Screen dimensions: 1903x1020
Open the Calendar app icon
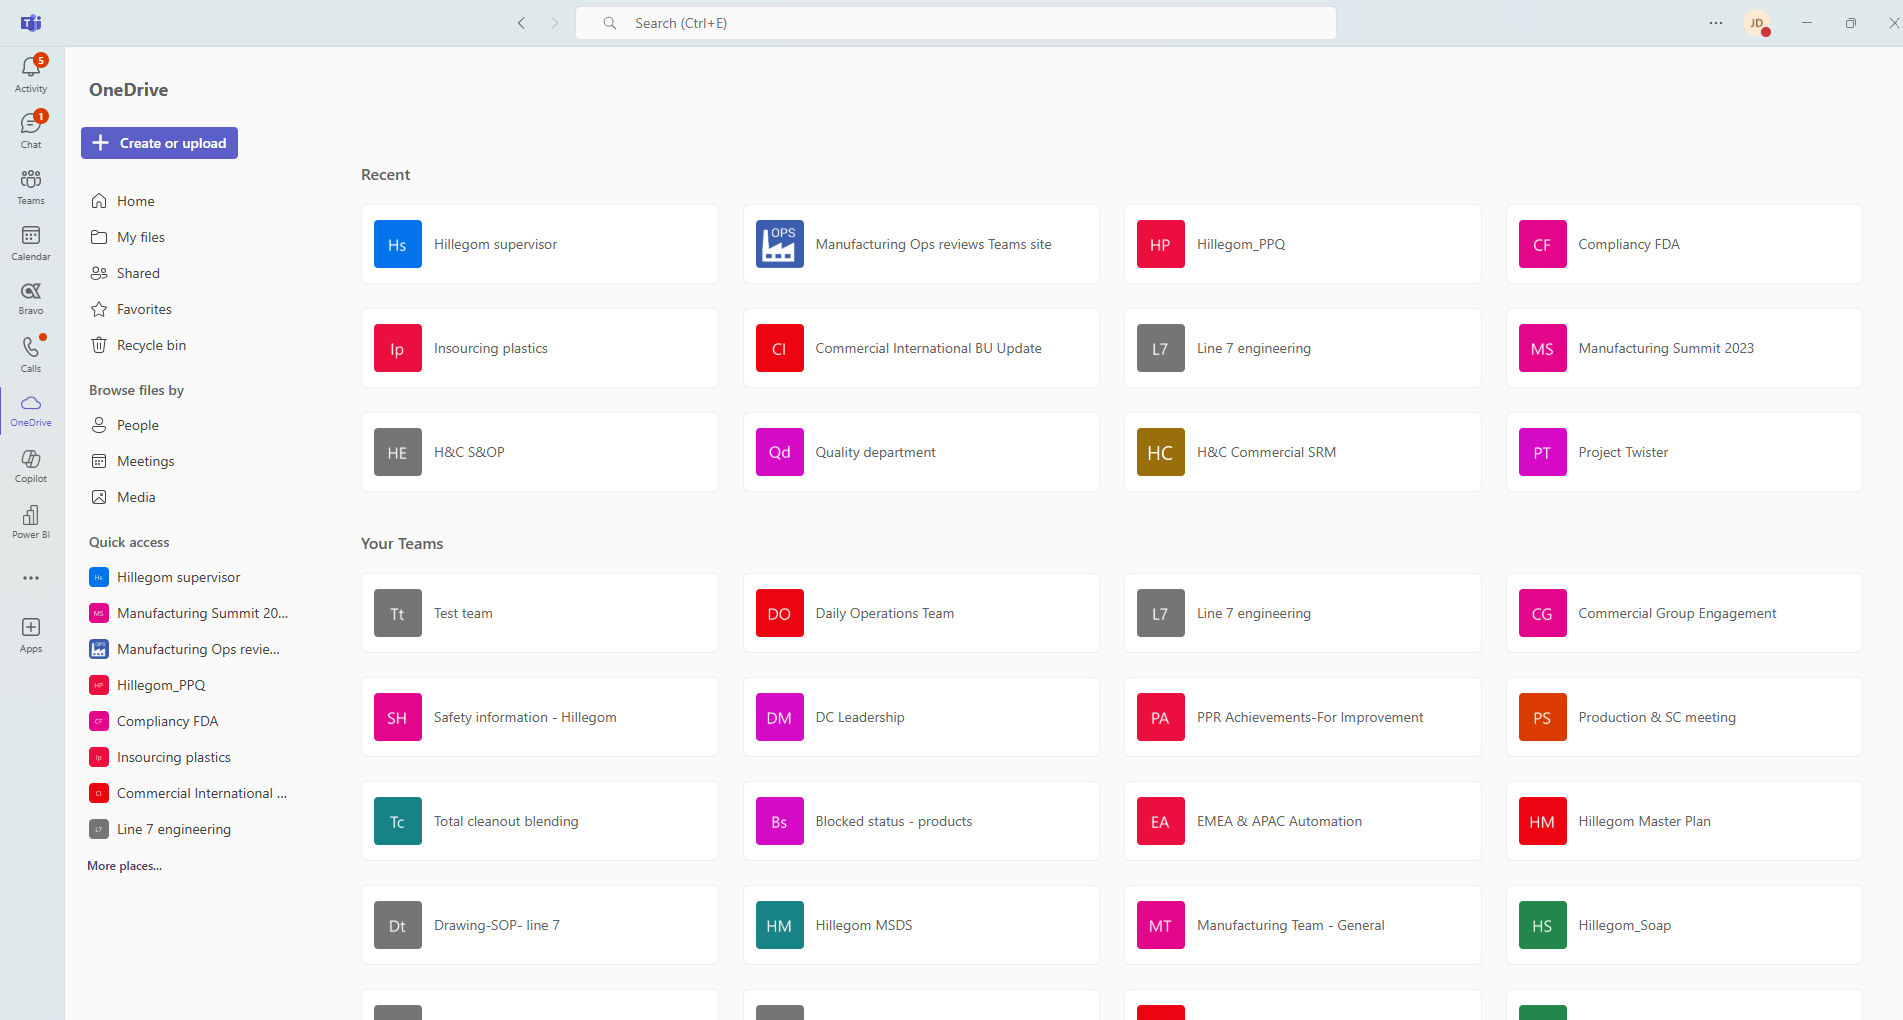coord(31,242)
